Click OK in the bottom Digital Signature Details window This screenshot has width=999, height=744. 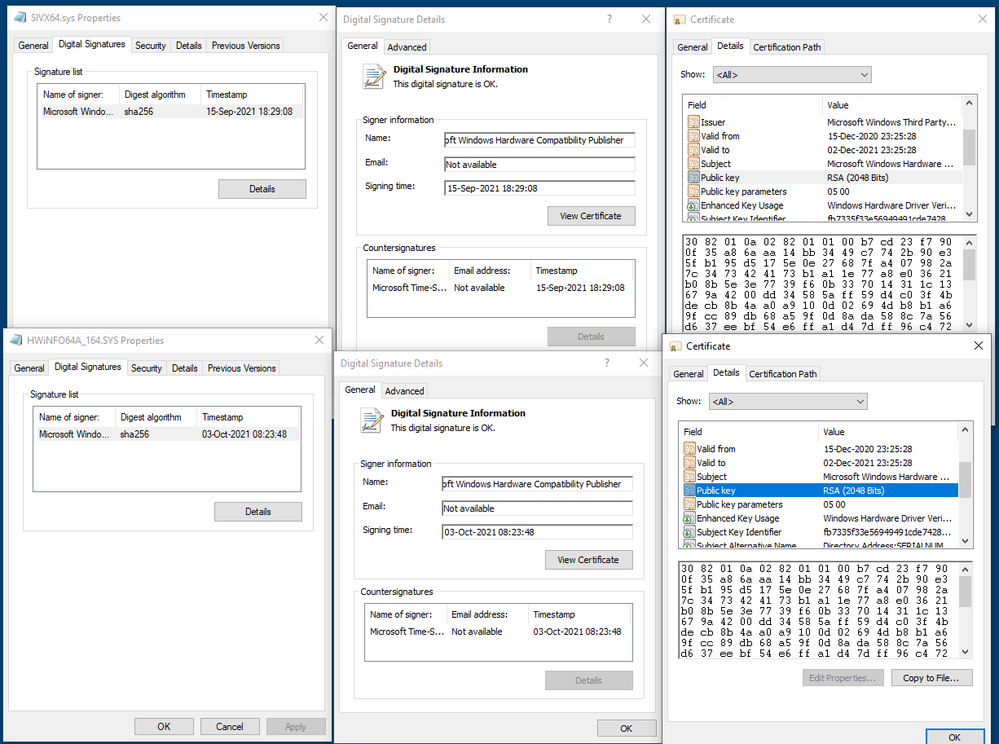tap(626, 728)
